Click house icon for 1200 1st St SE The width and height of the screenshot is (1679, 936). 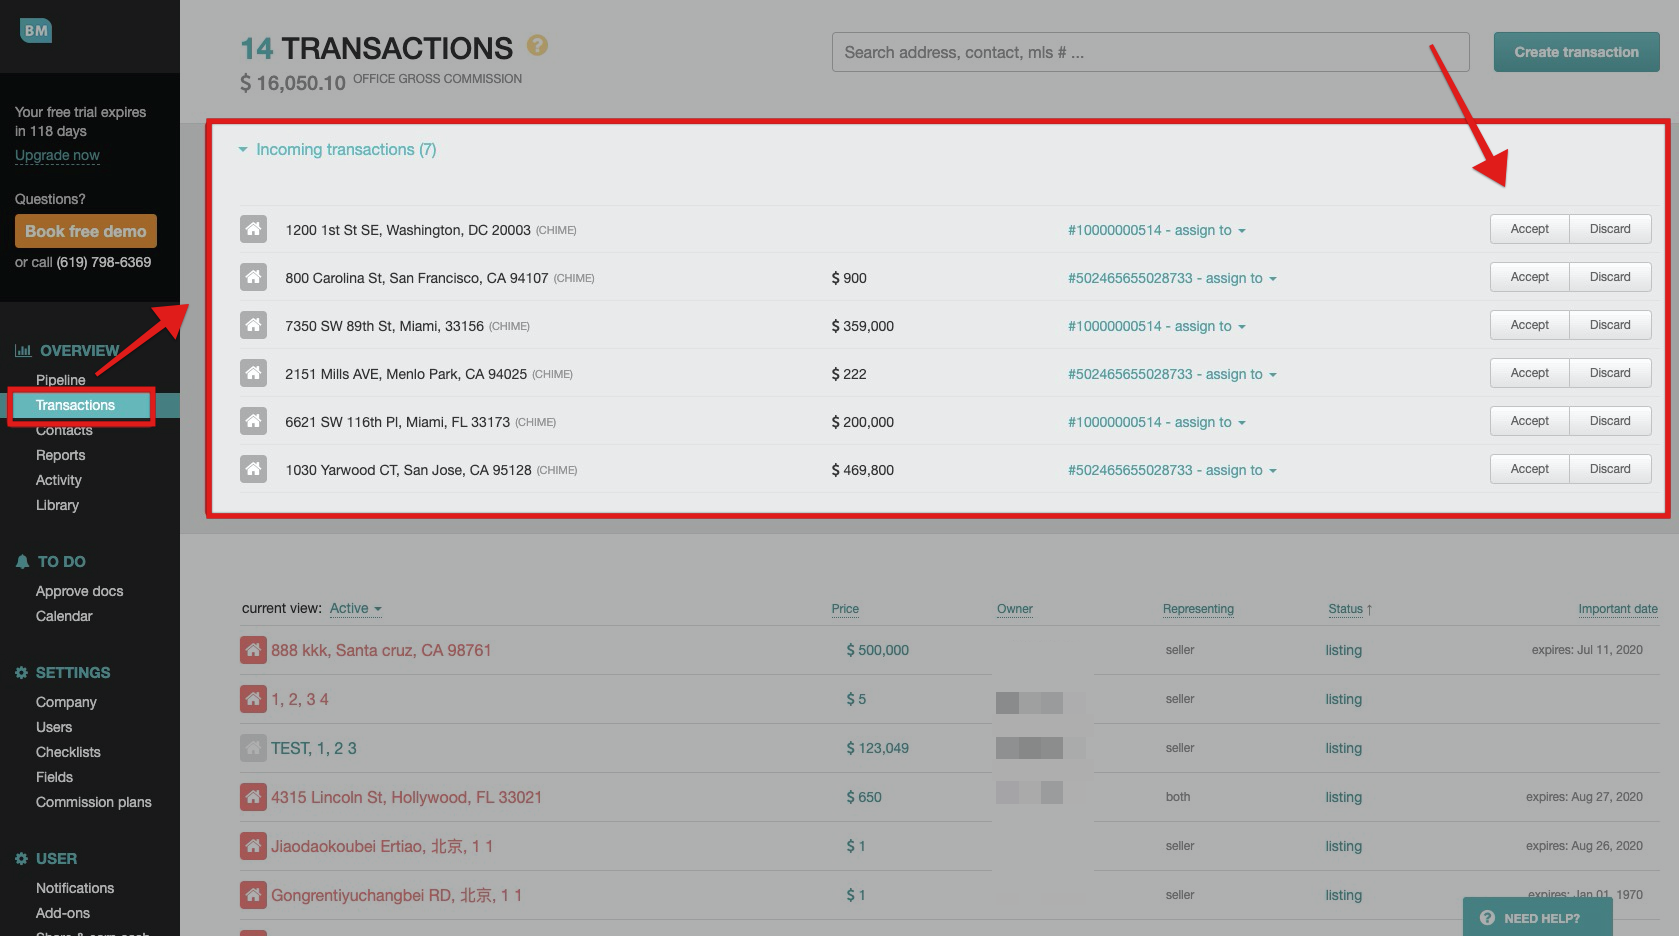point(253,229)
